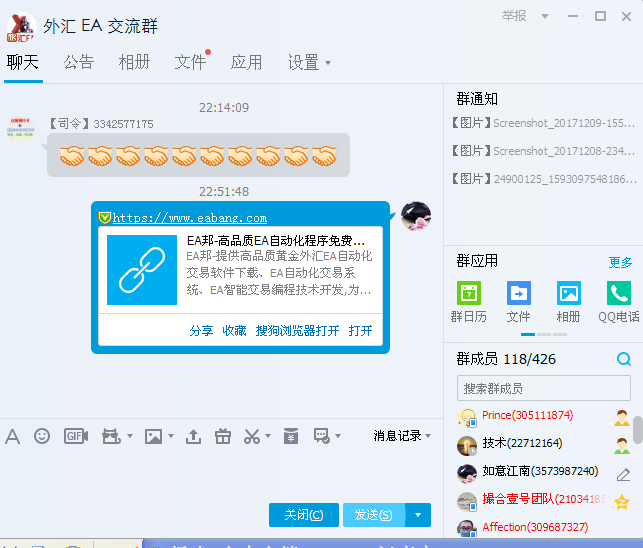Click the red packet wallet icon

(x=291, y=436)
